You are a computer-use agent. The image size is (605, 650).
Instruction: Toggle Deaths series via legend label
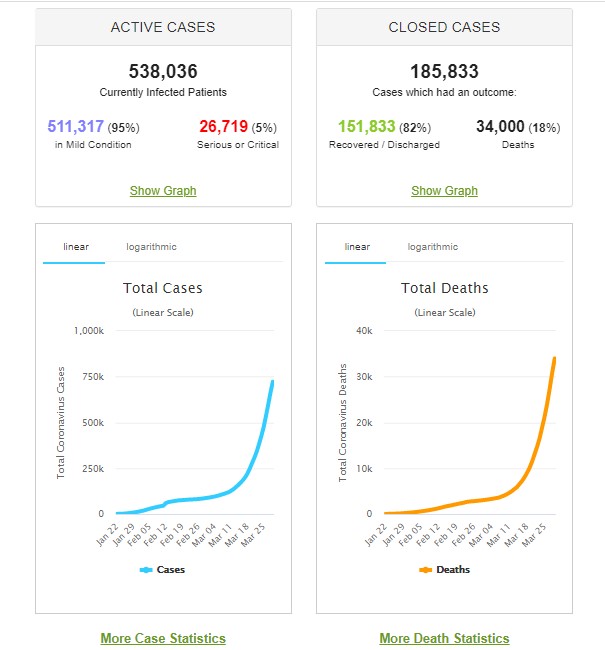click(x=452, y=570)
